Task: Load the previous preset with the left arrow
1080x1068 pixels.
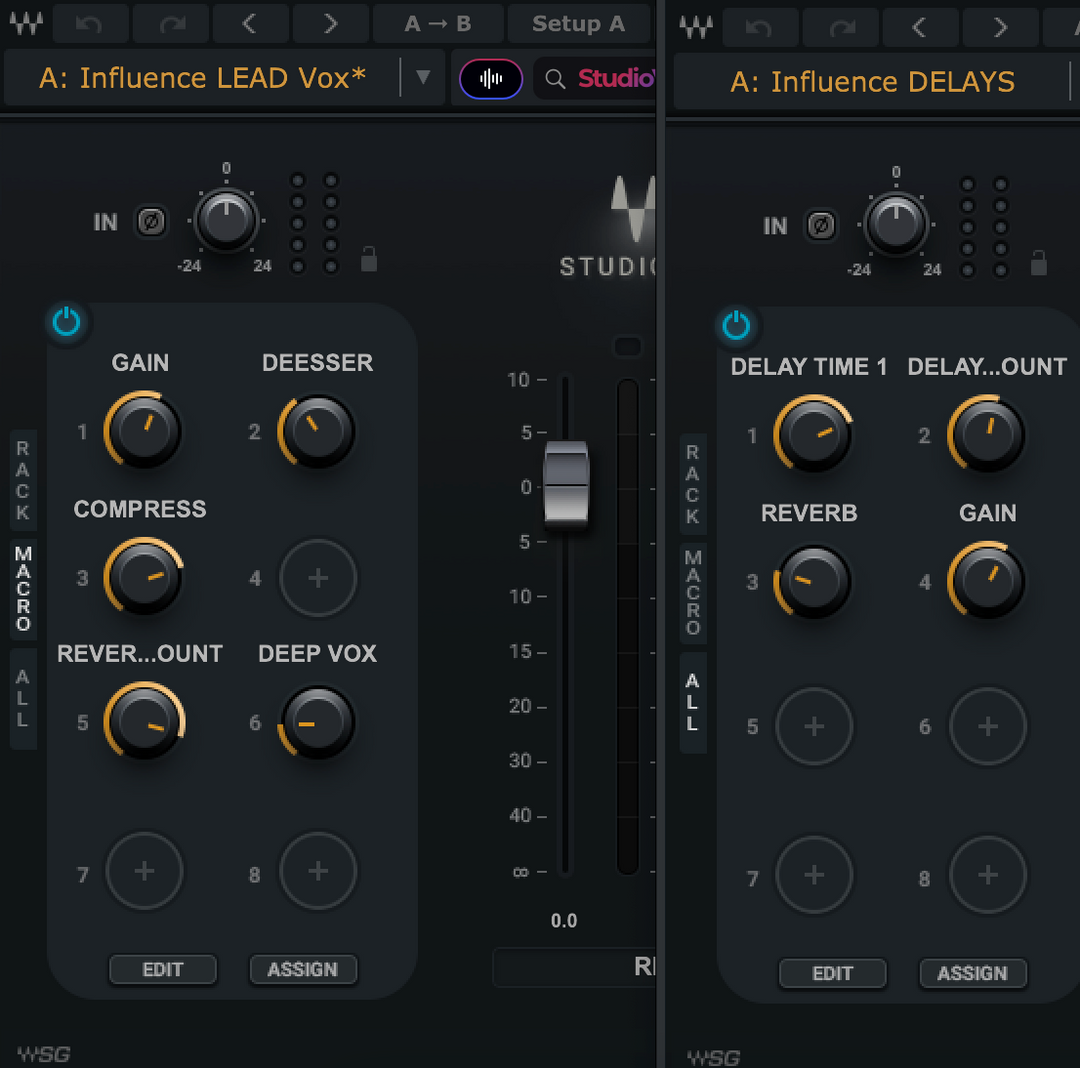Action: click(x=250, y=23)
